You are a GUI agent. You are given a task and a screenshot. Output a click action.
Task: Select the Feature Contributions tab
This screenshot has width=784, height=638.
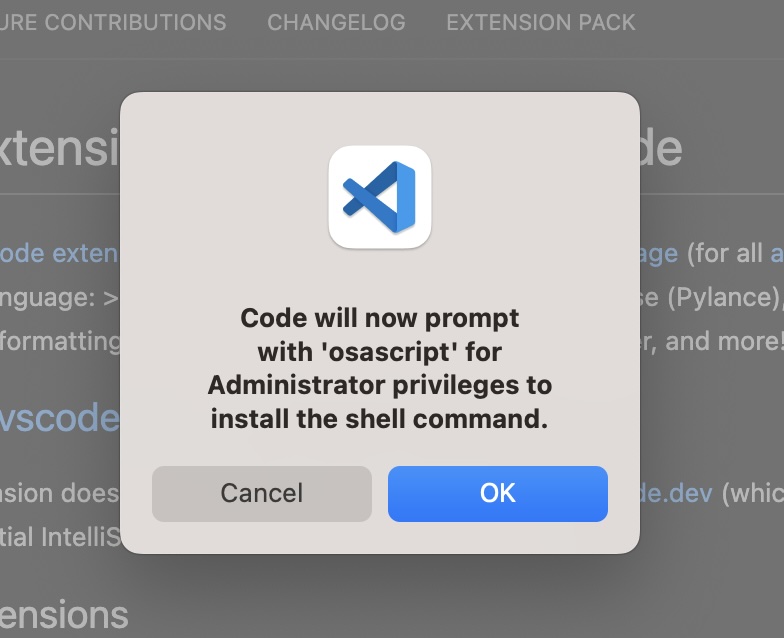(113, 22)
